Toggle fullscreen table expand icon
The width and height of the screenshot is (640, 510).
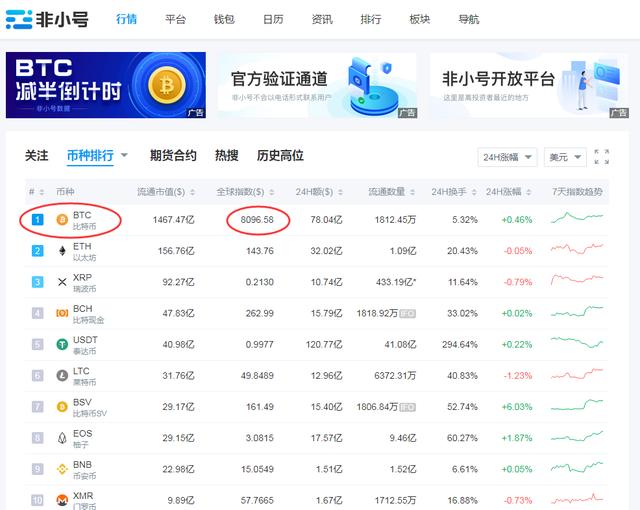tap(602, 157)
